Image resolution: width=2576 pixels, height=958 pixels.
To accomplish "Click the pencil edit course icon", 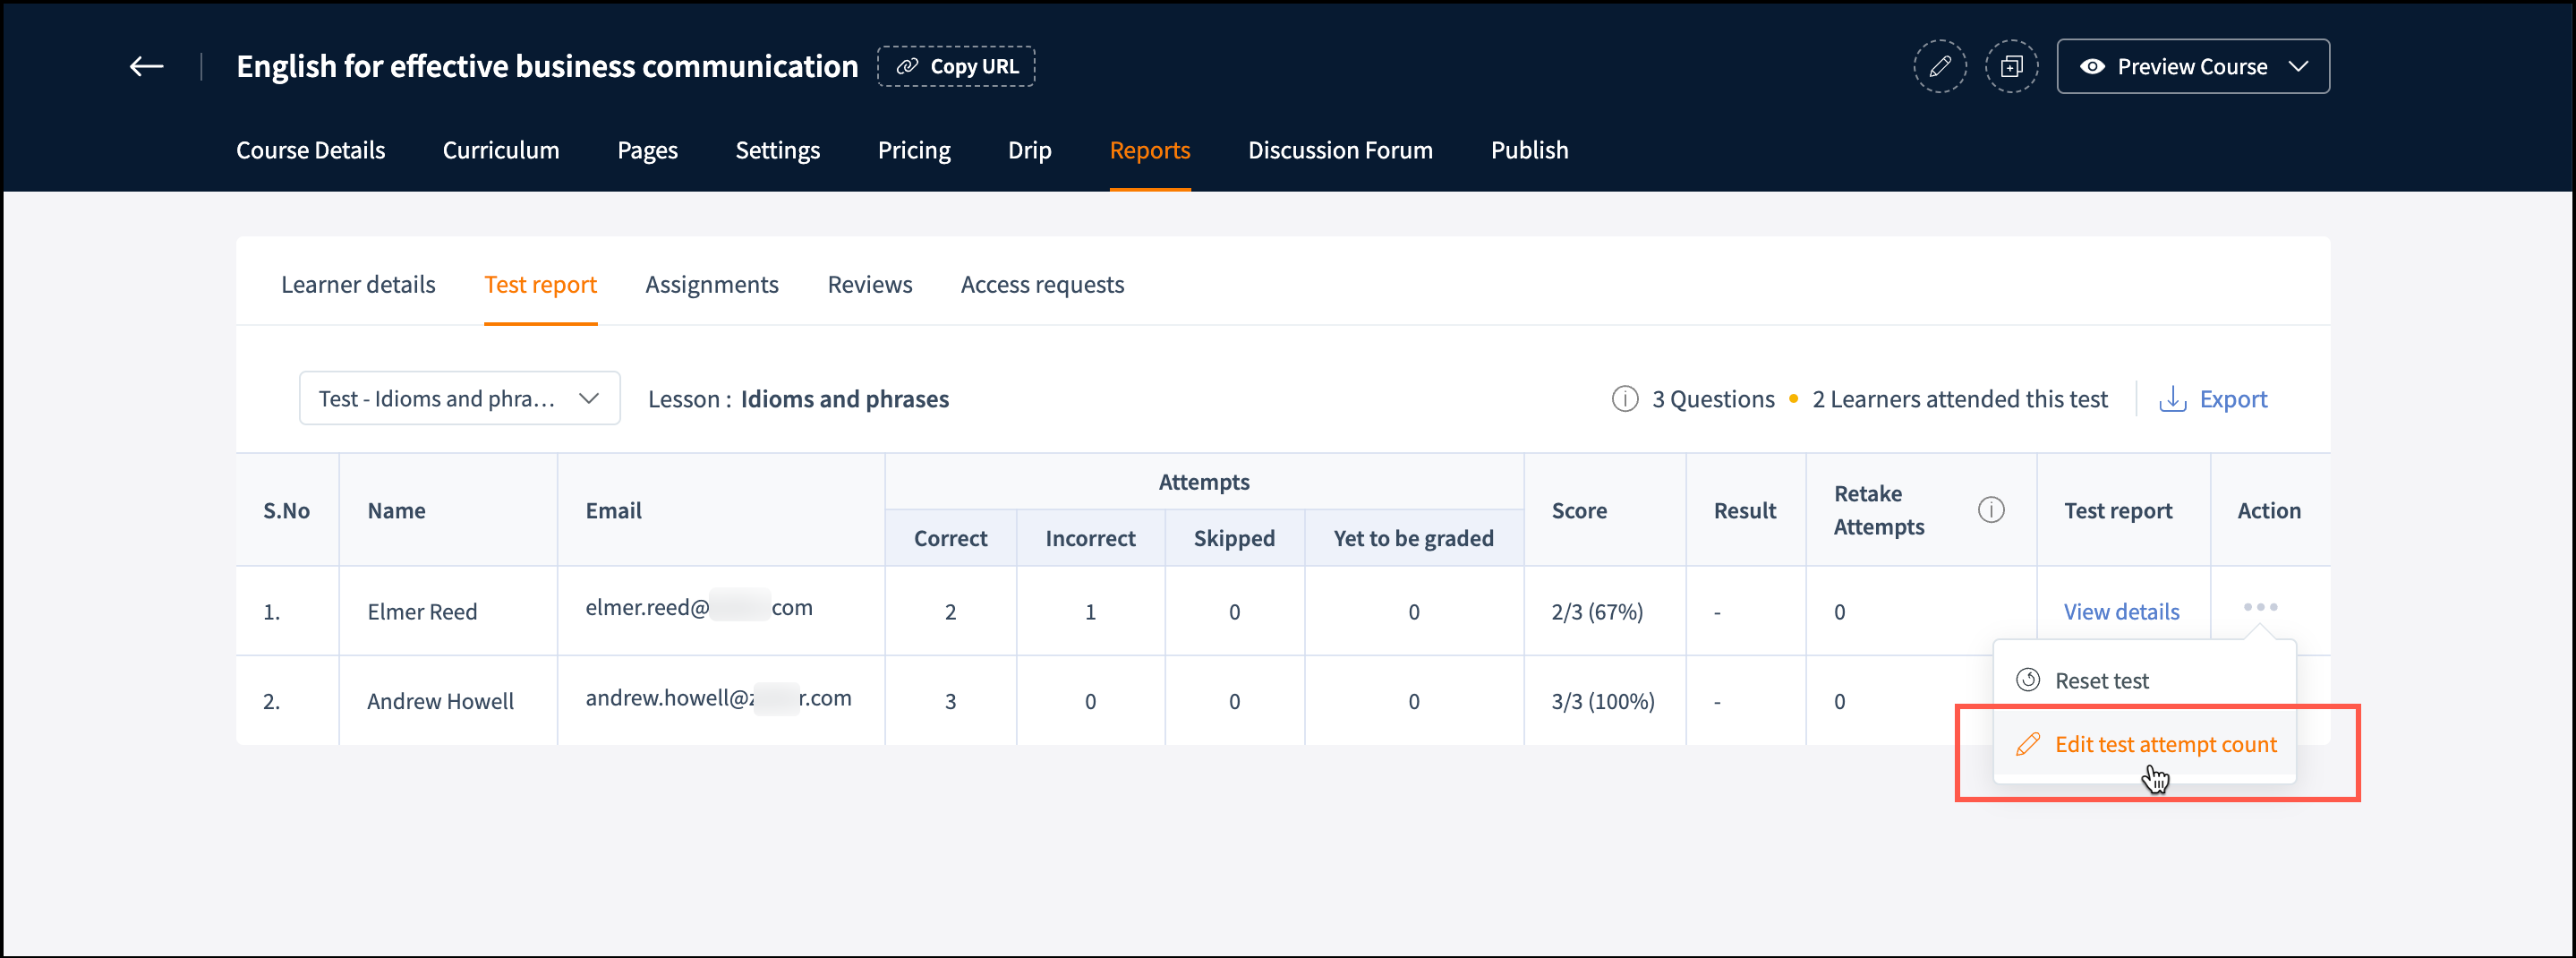I will click(1939, 67).
